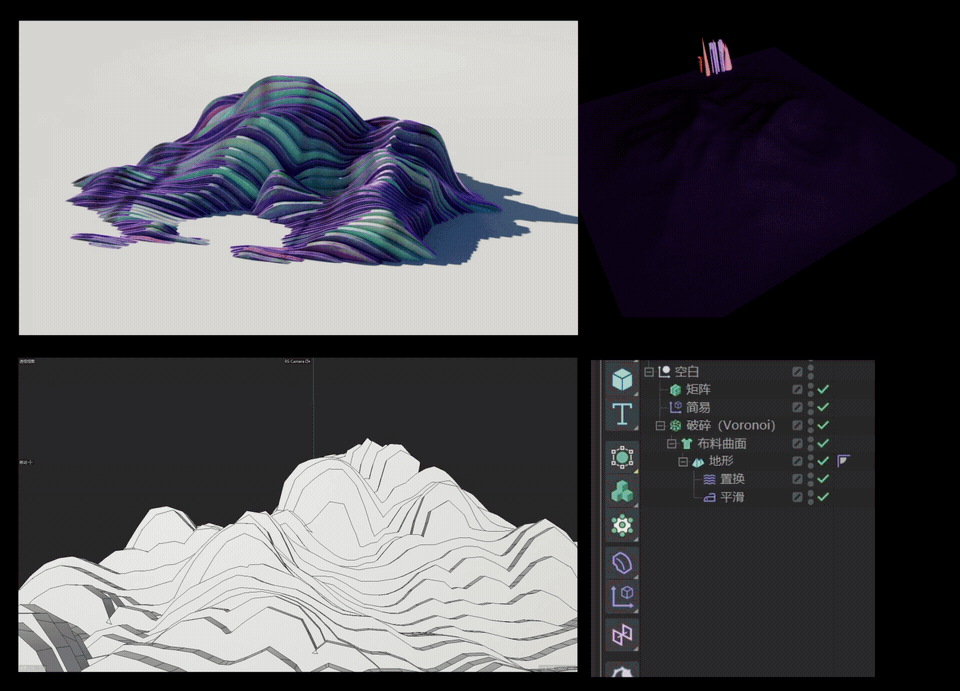Screen dimensions: 960x691
Task: Collapse the 地形 hierarchy
Action: (683, 461)
